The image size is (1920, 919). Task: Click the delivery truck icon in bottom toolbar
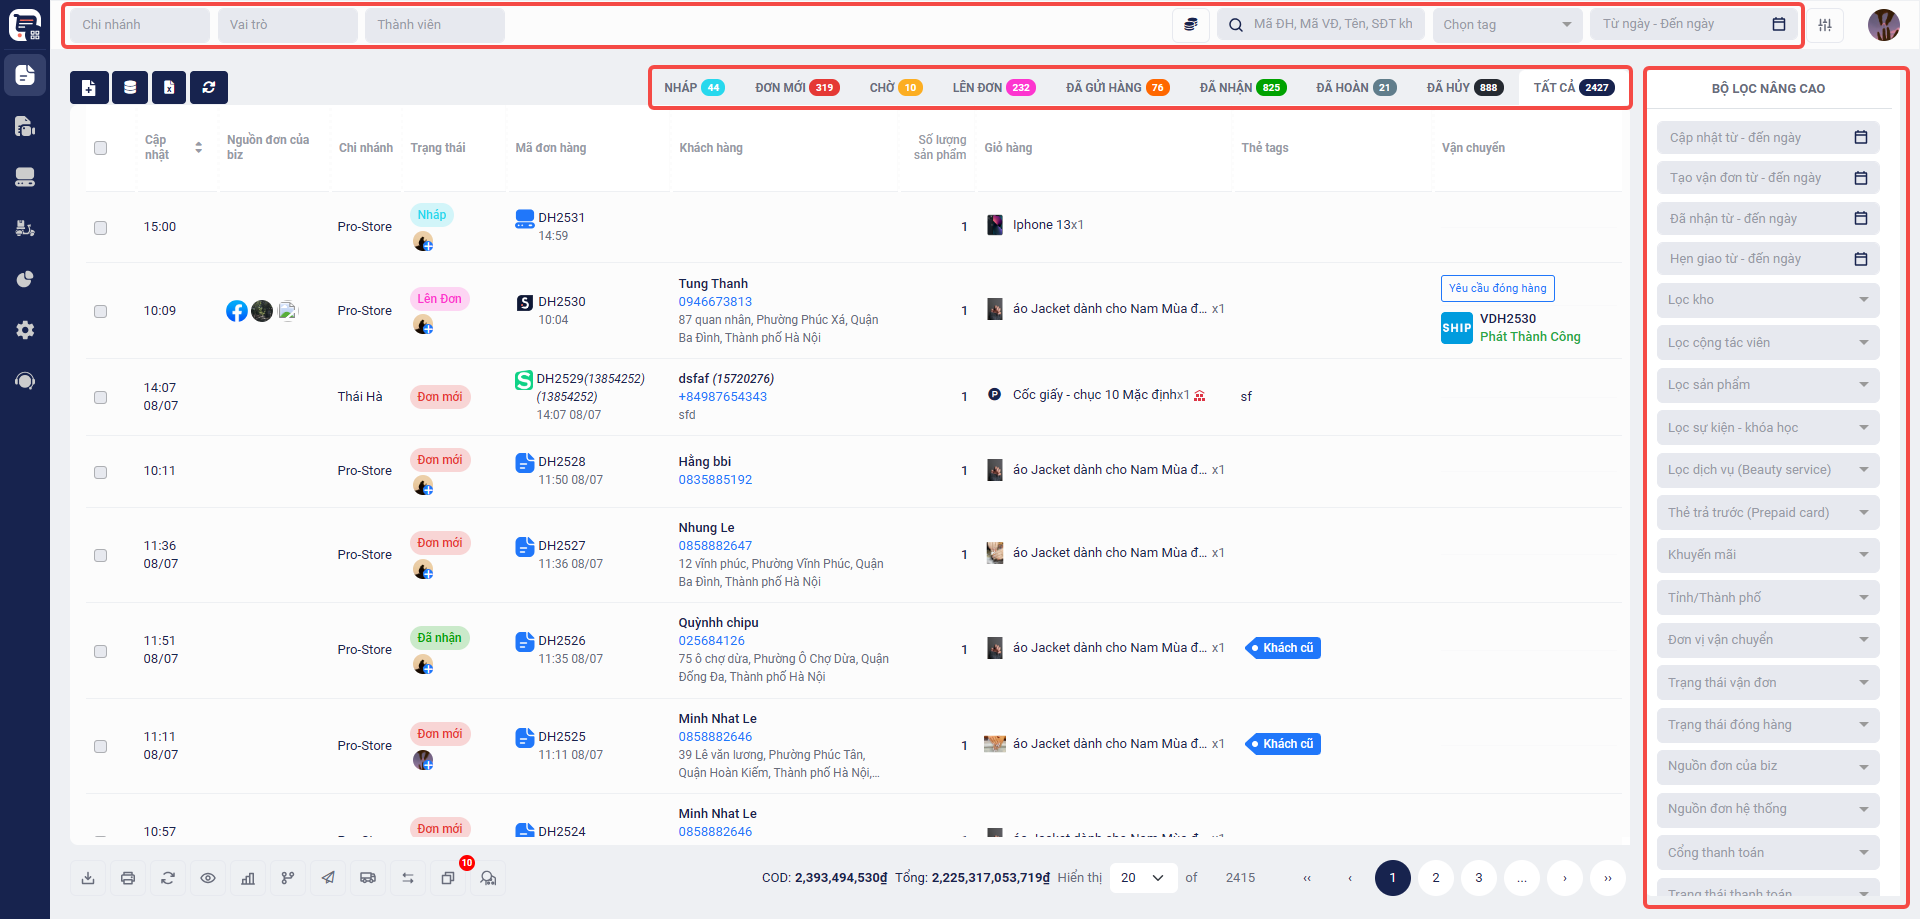[368, 878]
